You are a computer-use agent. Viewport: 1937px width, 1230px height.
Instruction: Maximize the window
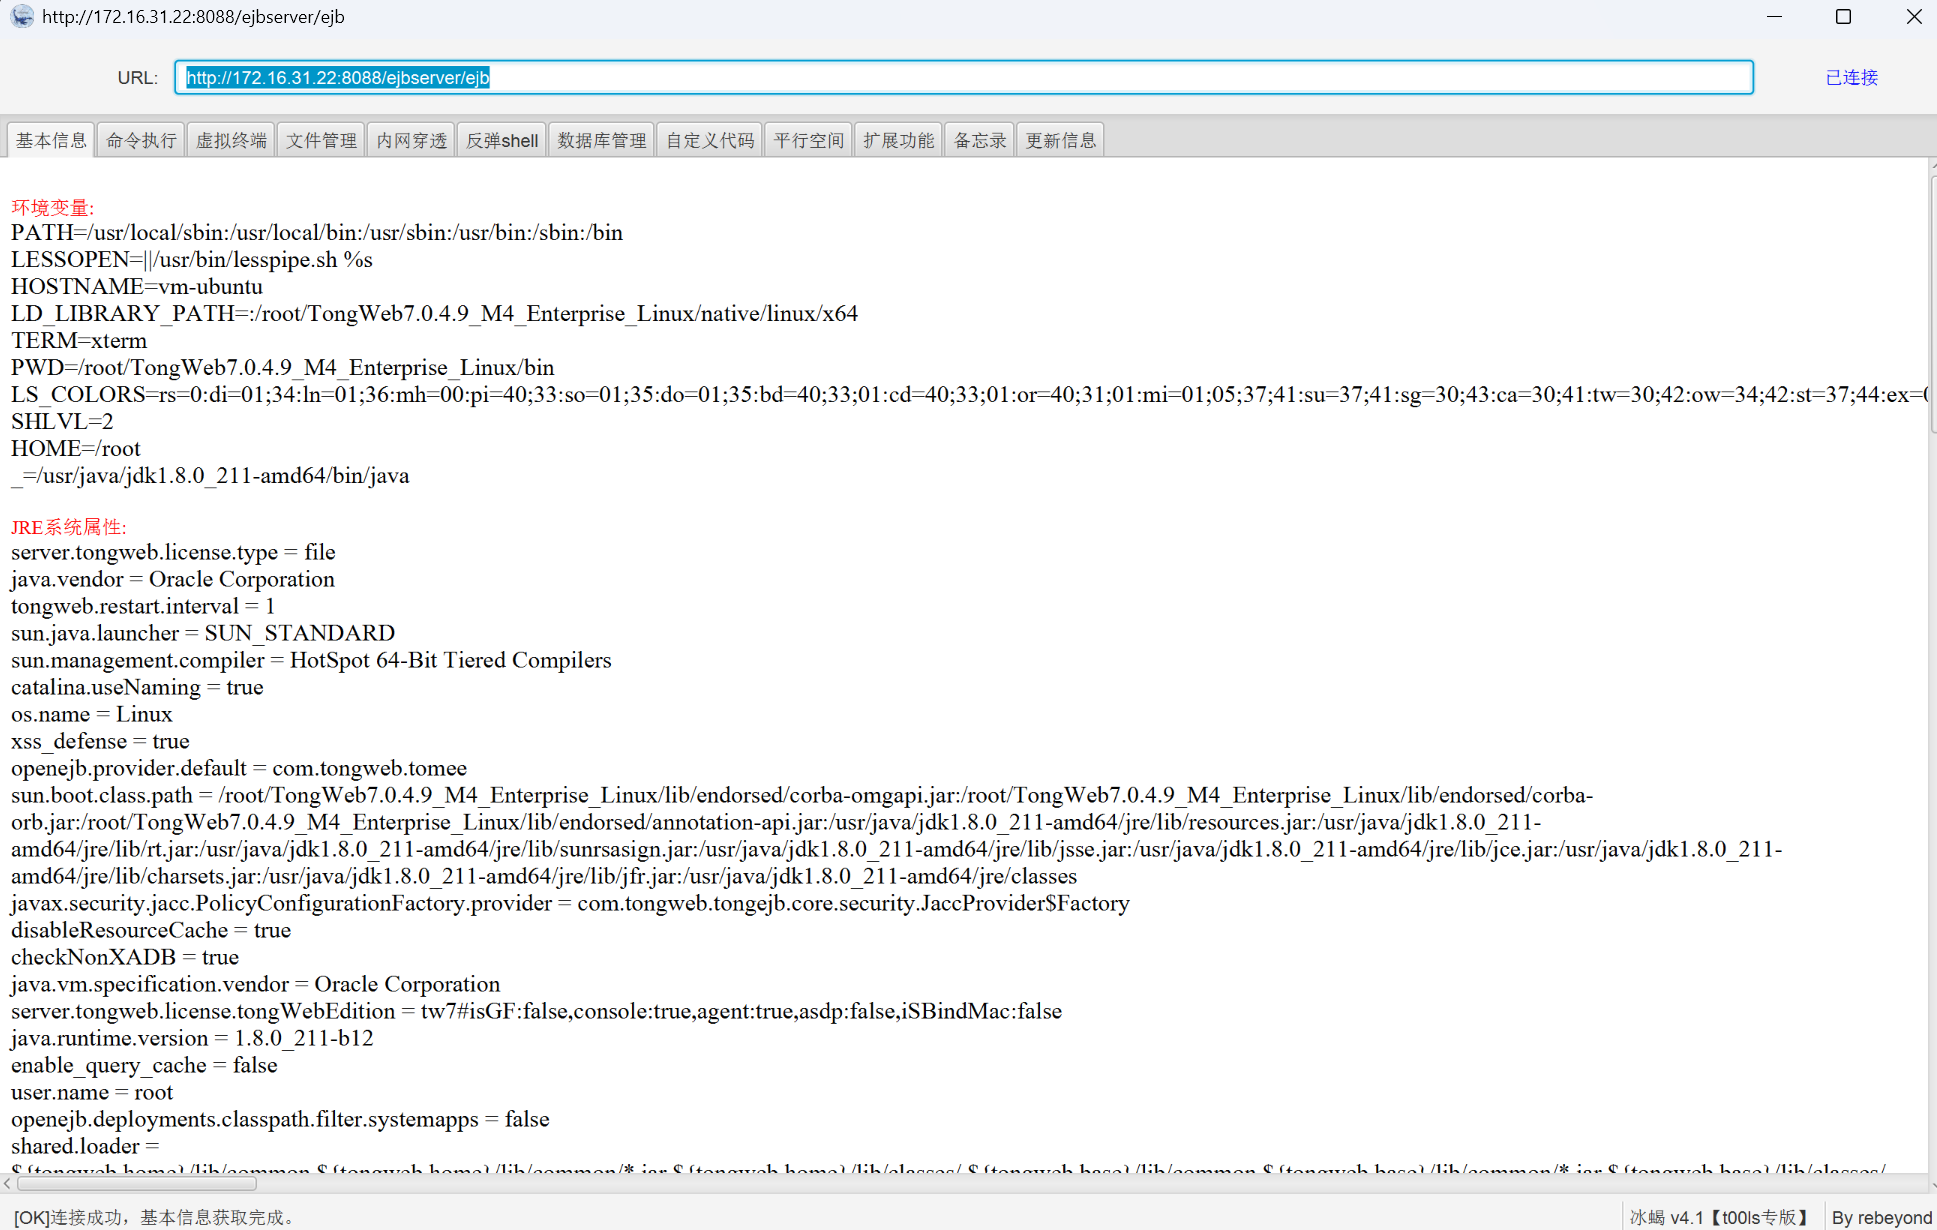click(1843, 16)
